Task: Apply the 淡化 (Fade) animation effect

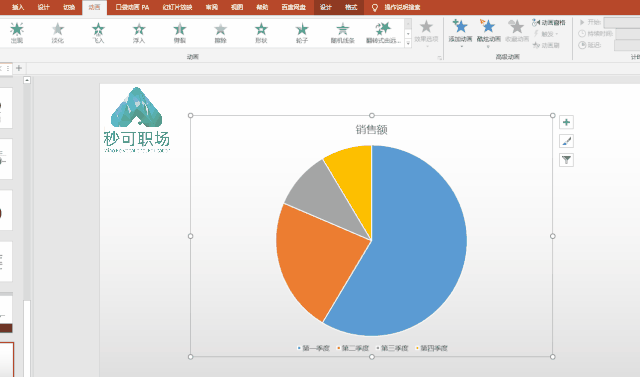Action: tap(58, 33)
